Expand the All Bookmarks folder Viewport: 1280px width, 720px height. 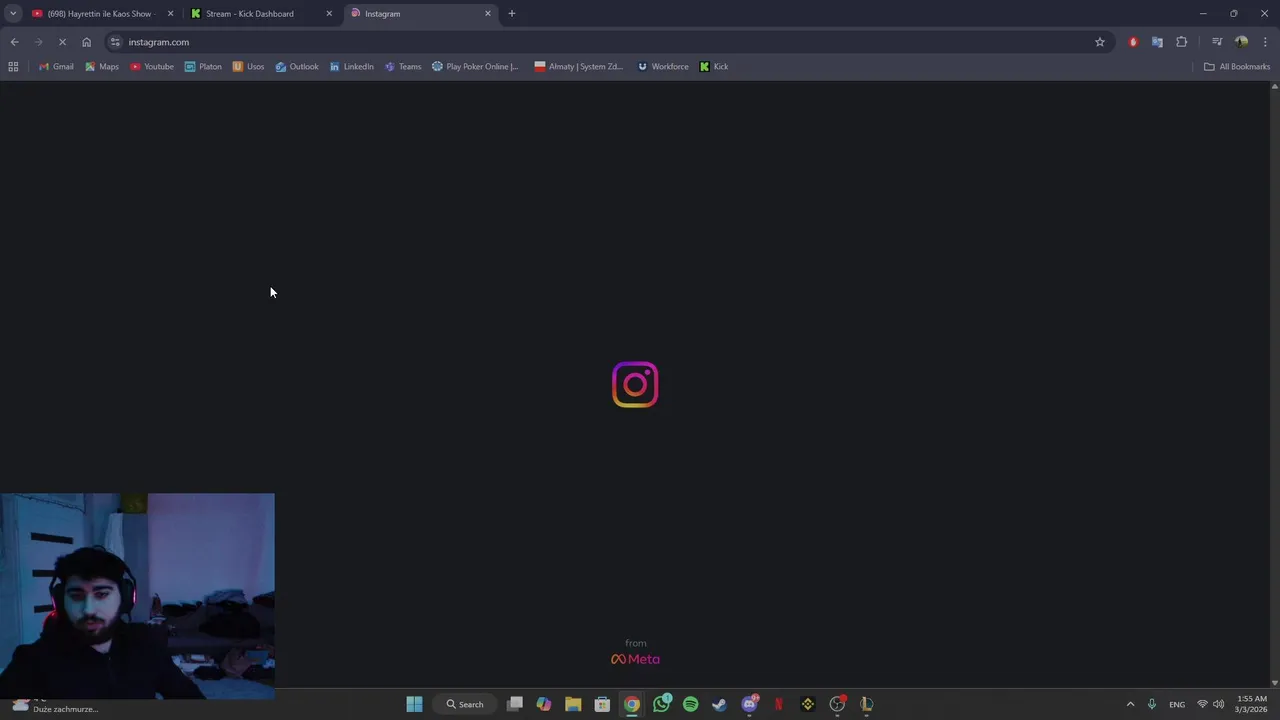pyautogui.click(x=1237, y=67)
